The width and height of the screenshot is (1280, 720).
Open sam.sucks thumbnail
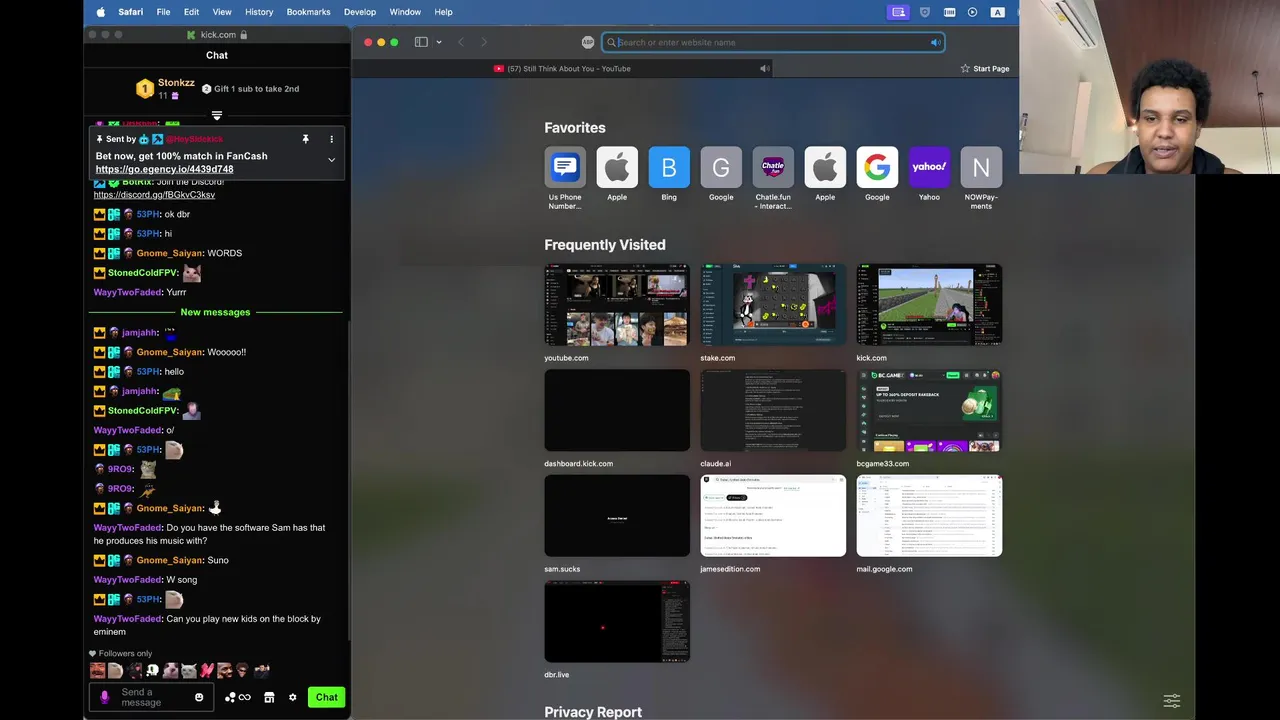pyautogui.click(x=617, y=516)
